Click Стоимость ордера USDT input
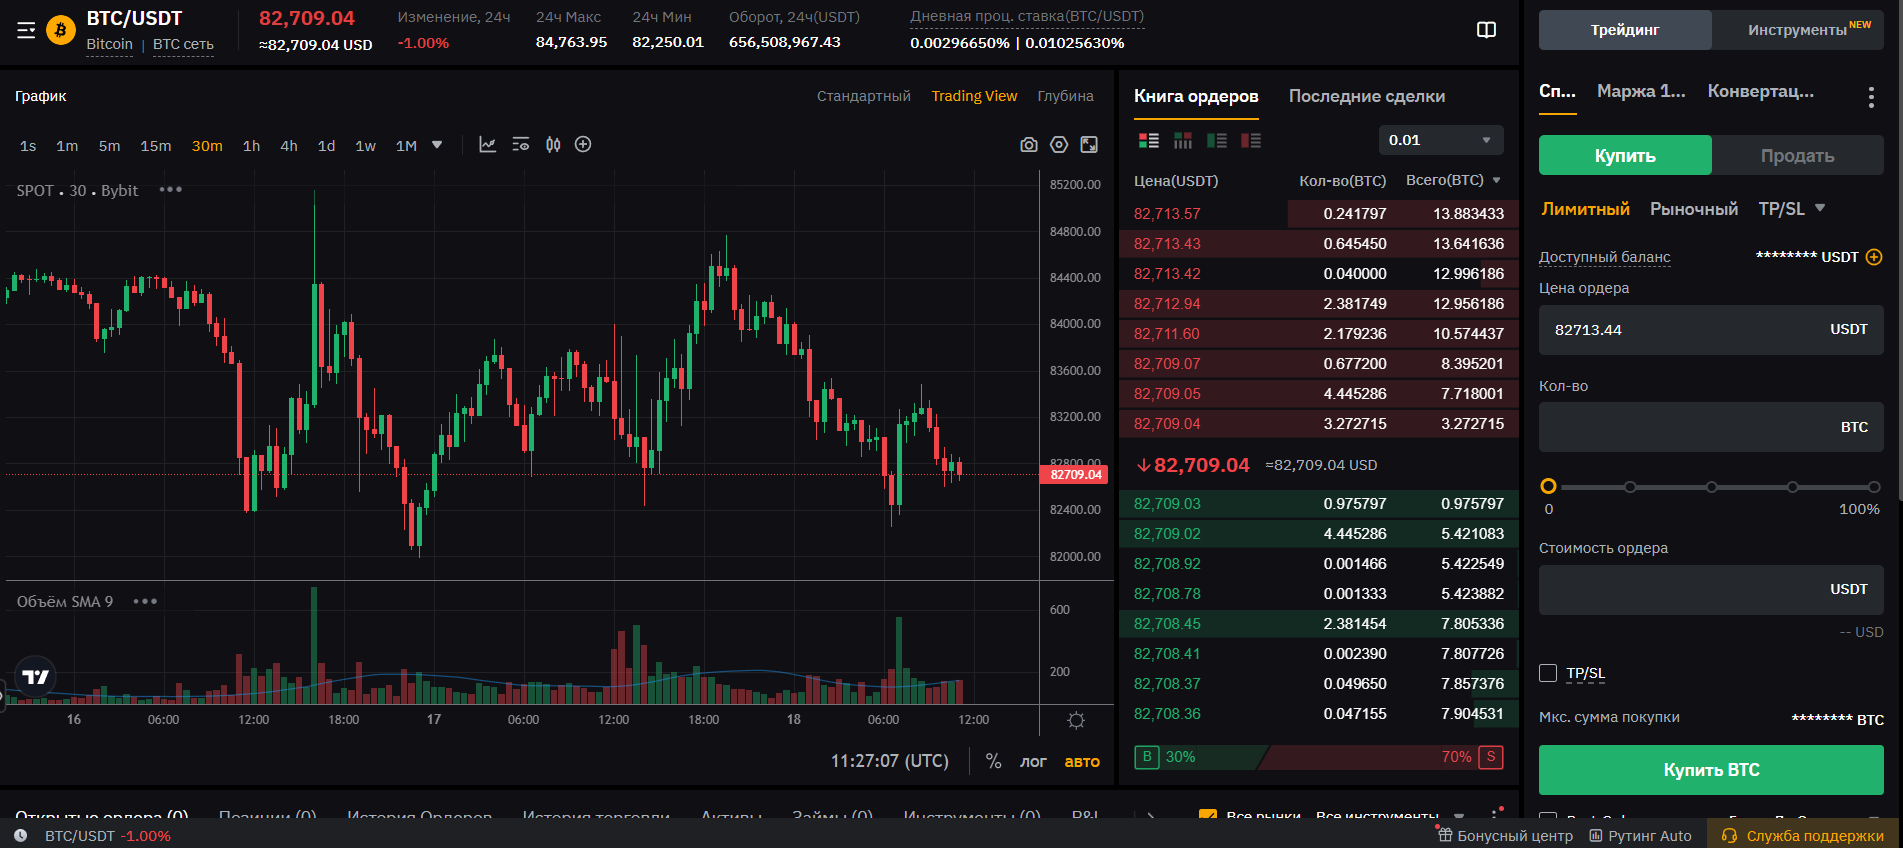 [1711, 590]
